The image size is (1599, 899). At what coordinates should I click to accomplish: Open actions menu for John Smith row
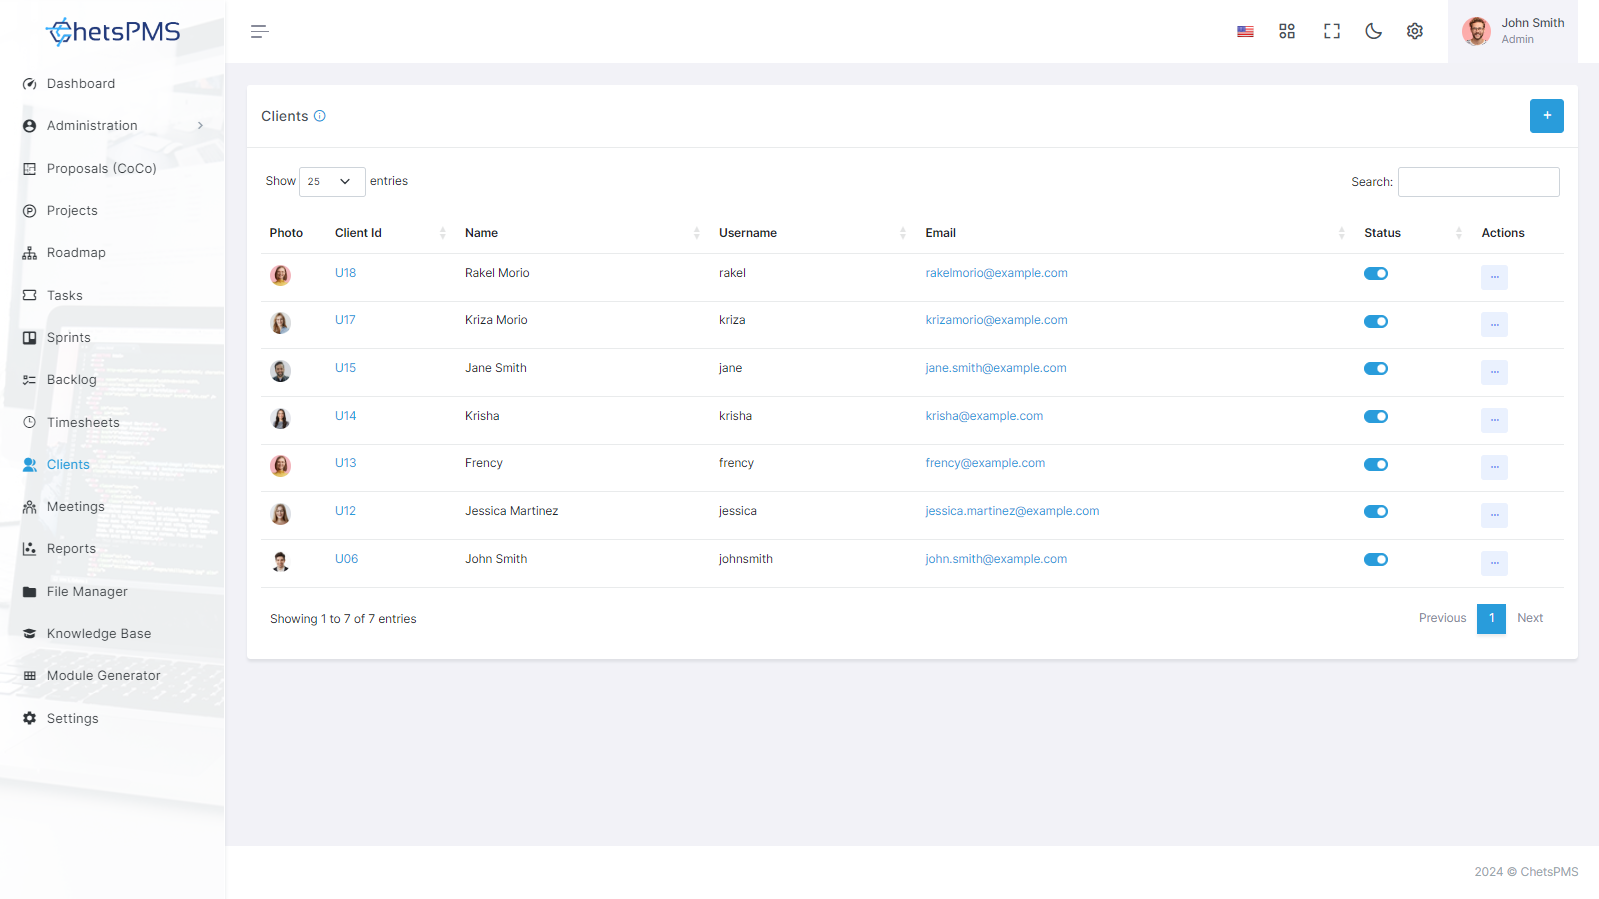(x=1494, y=563)
